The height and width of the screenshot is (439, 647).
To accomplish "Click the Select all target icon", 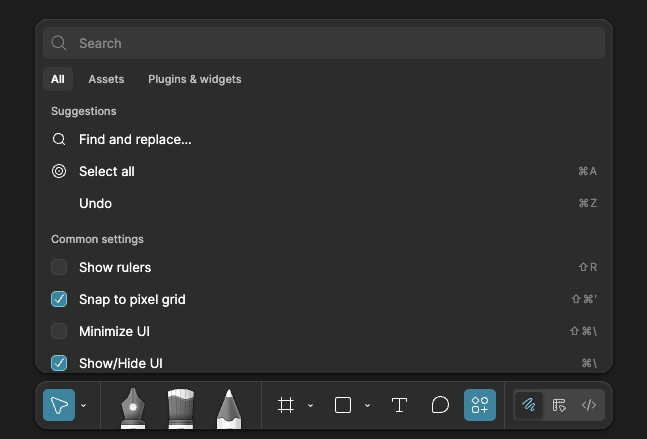I will [59, 171].
